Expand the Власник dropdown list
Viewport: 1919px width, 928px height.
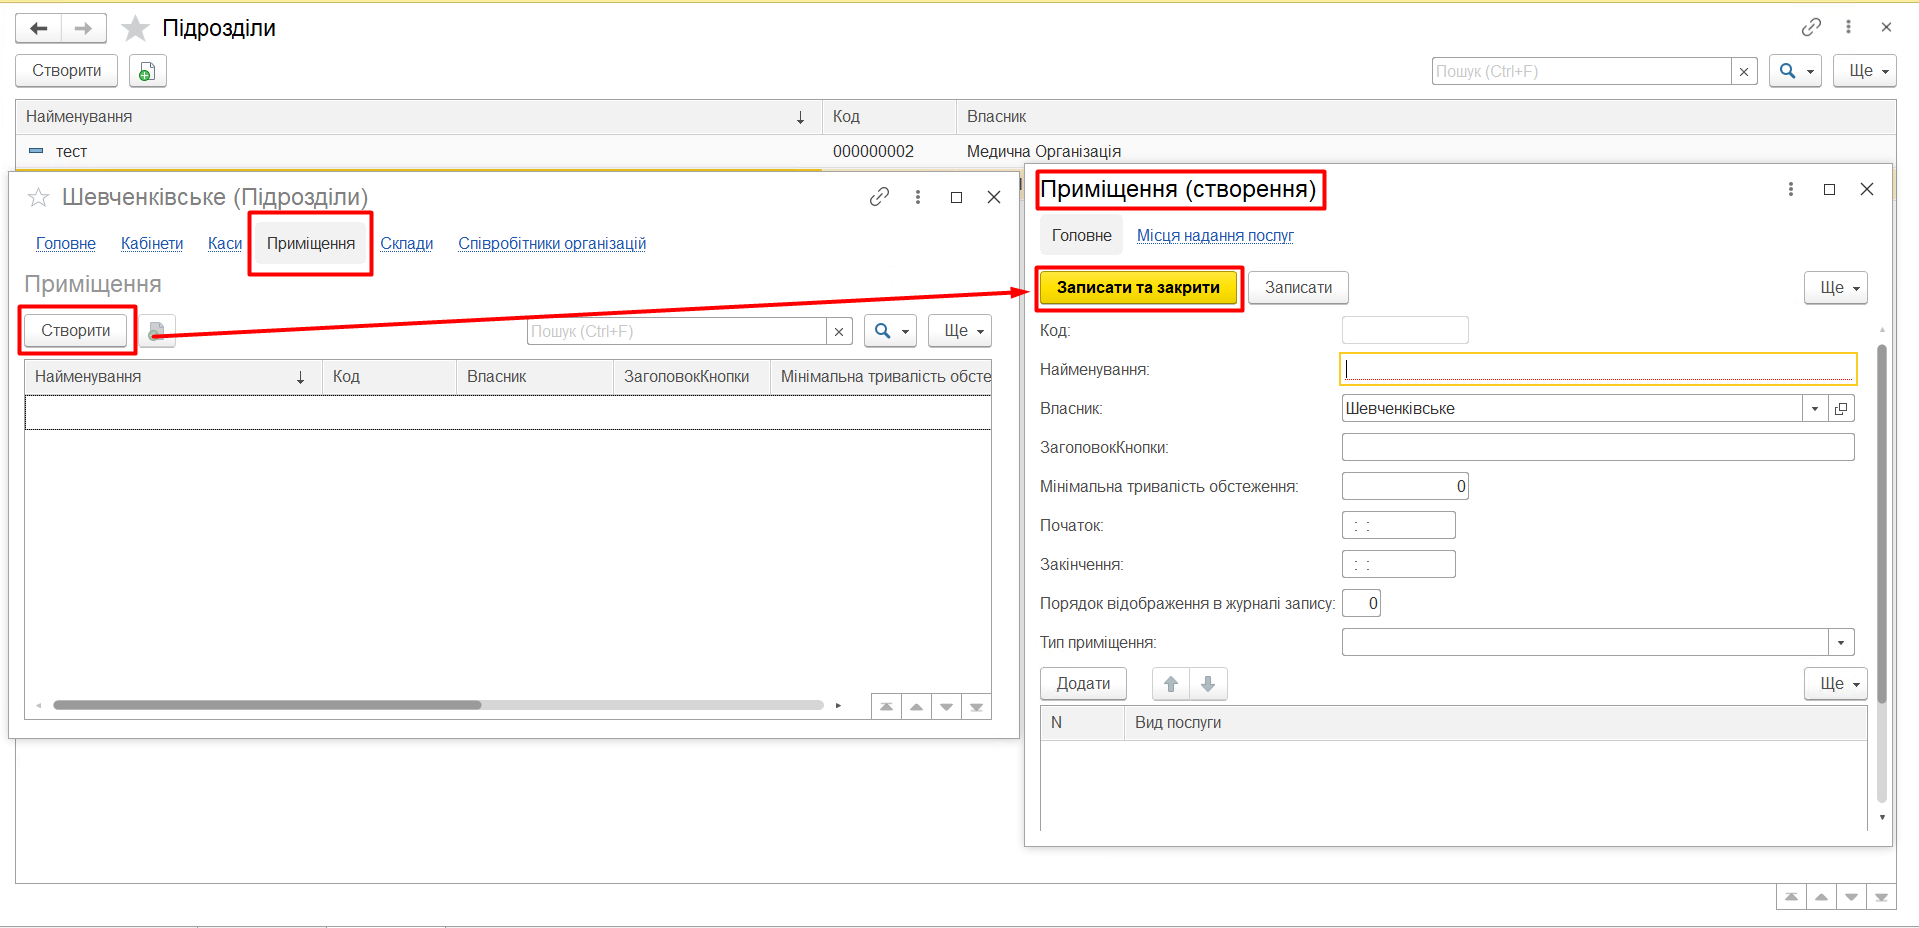click(x=1815, y=408)
